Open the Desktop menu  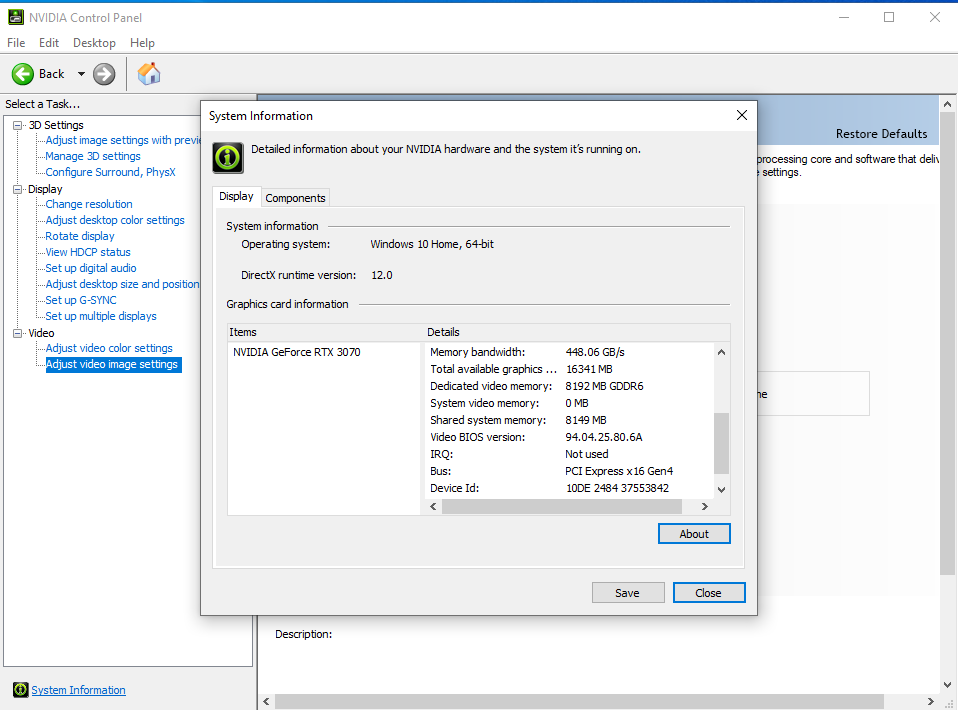pos(94,43)
